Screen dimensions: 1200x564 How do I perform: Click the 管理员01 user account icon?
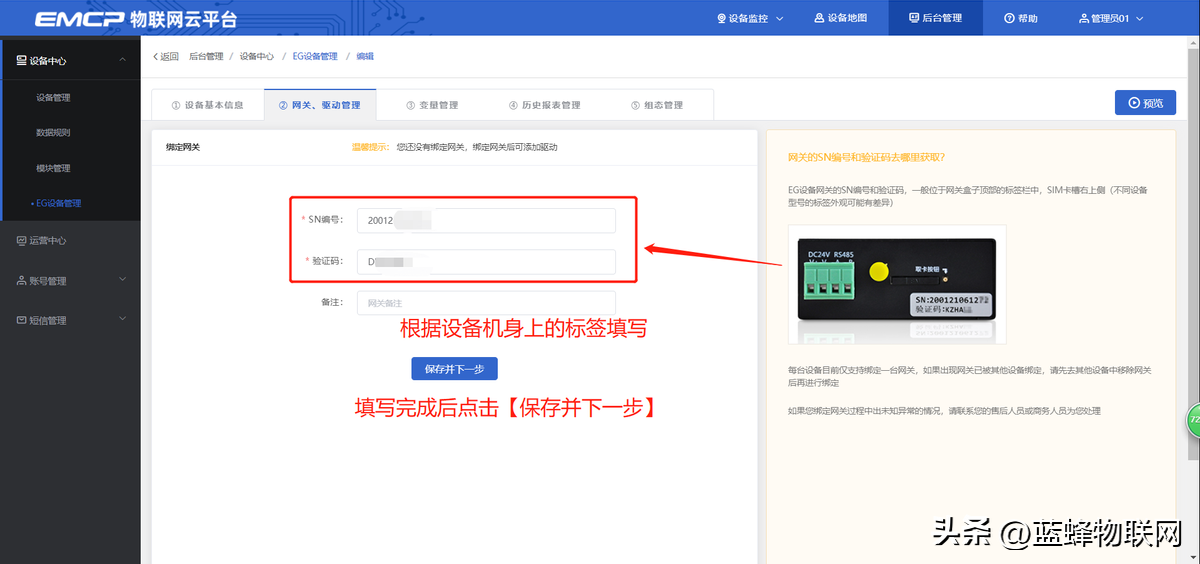pos(1083,18)
